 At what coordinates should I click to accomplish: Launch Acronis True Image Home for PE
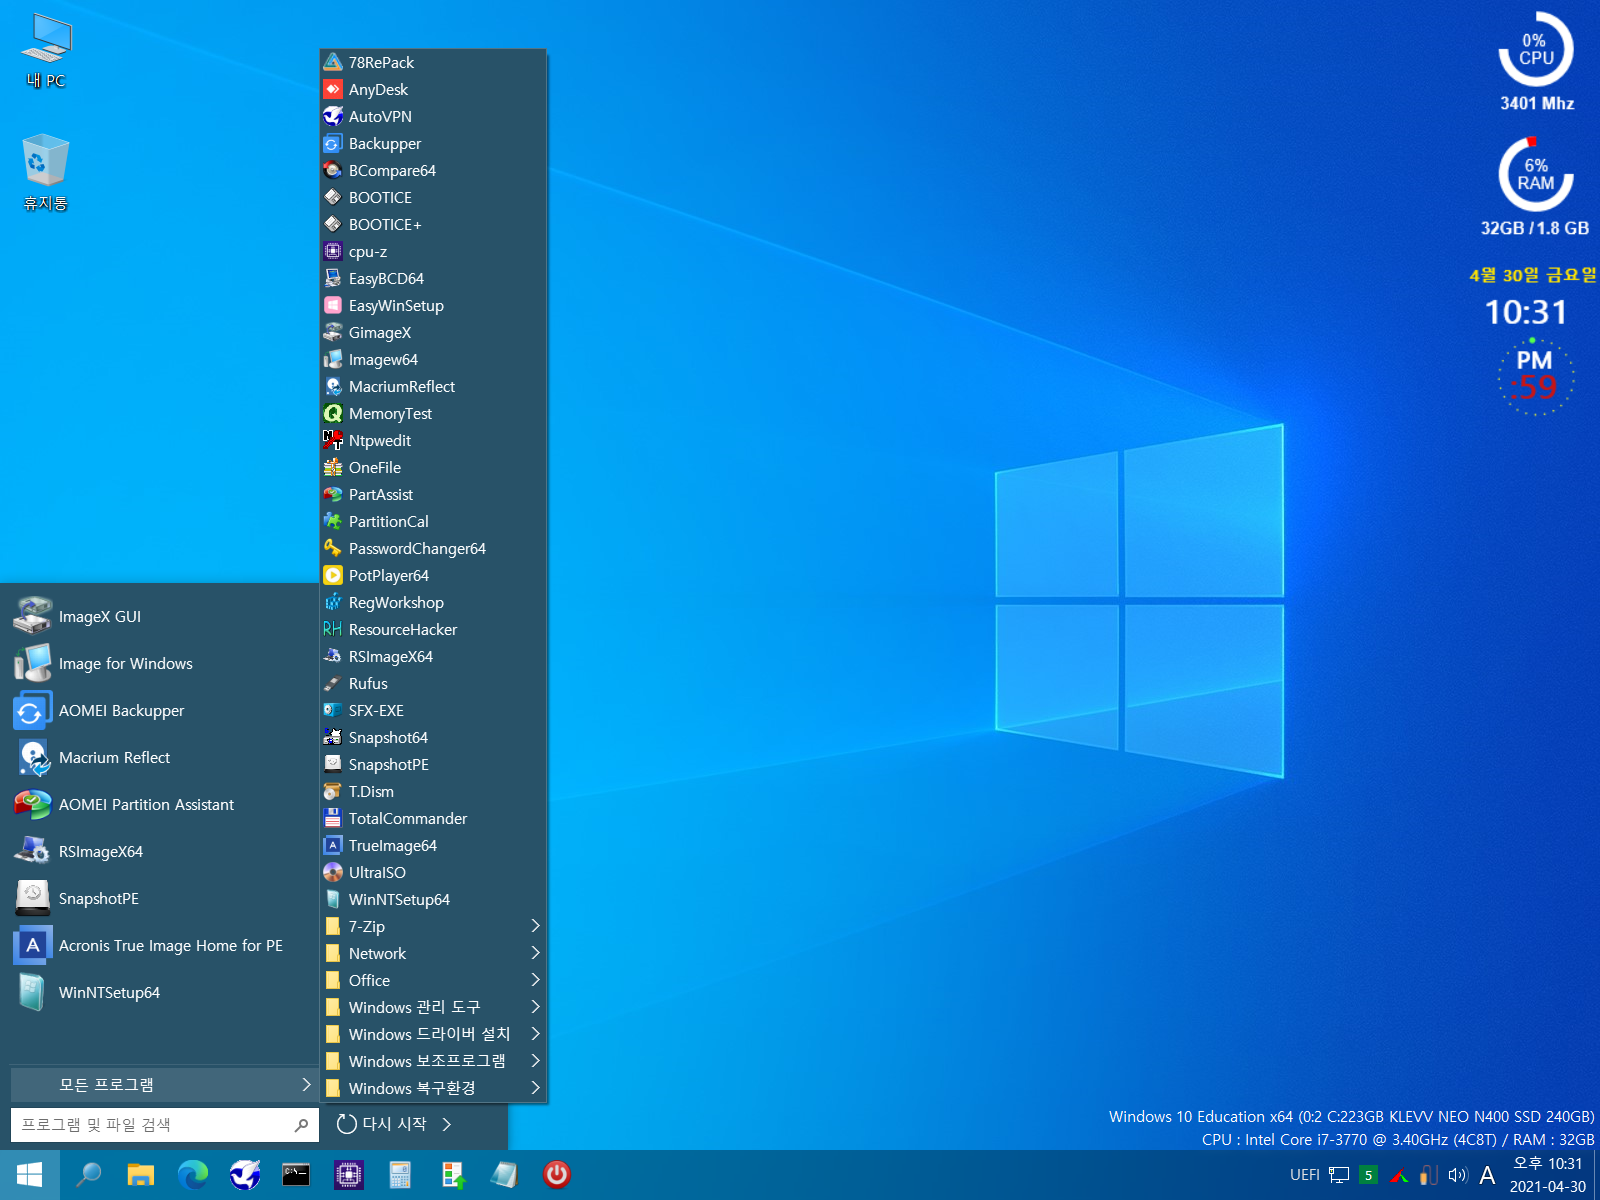pos(160,946)
